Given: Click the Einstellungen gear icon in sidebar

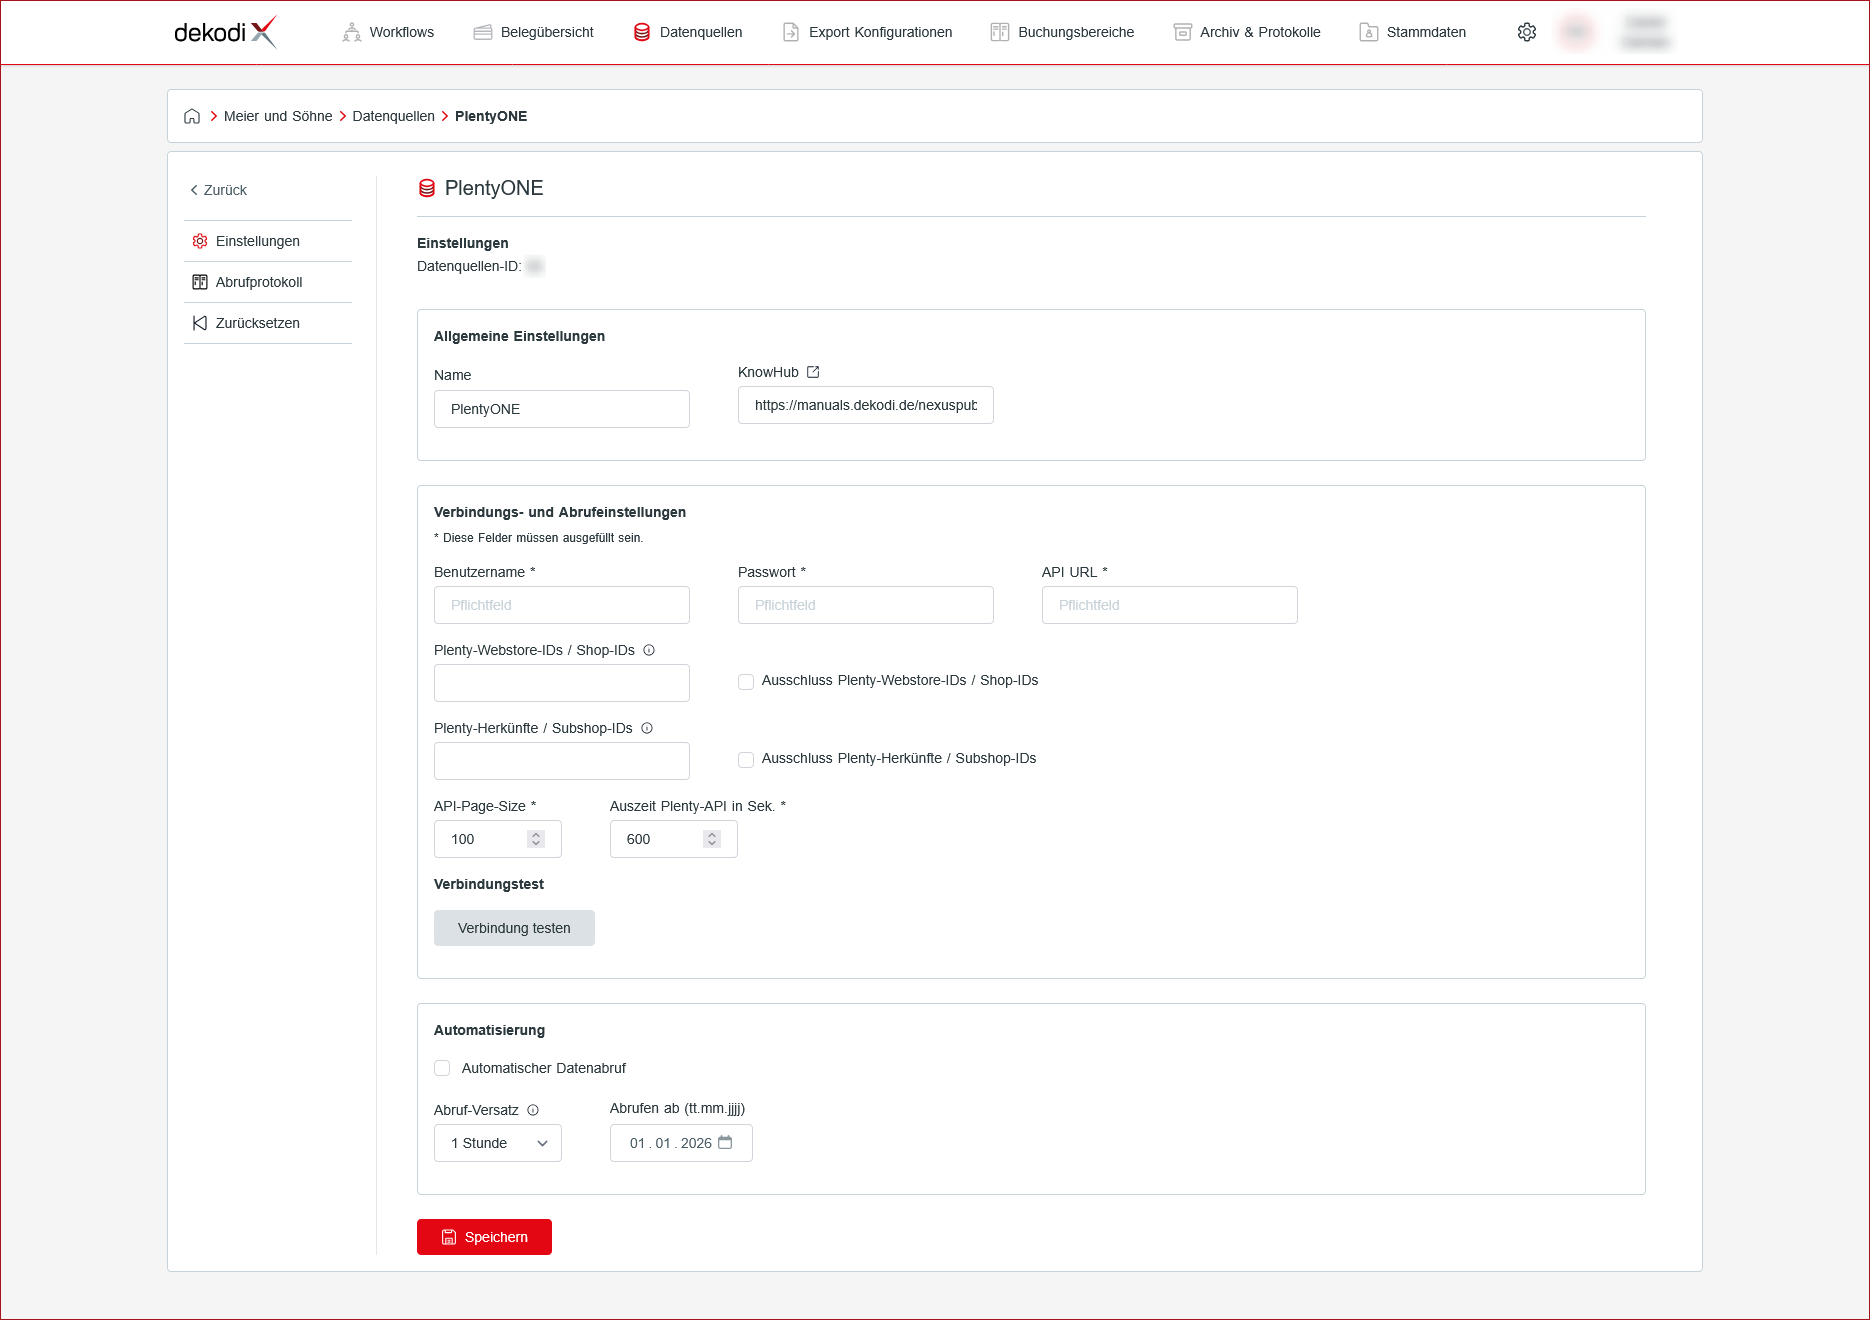Looking at the screenshot, I should tap(200, 241).
